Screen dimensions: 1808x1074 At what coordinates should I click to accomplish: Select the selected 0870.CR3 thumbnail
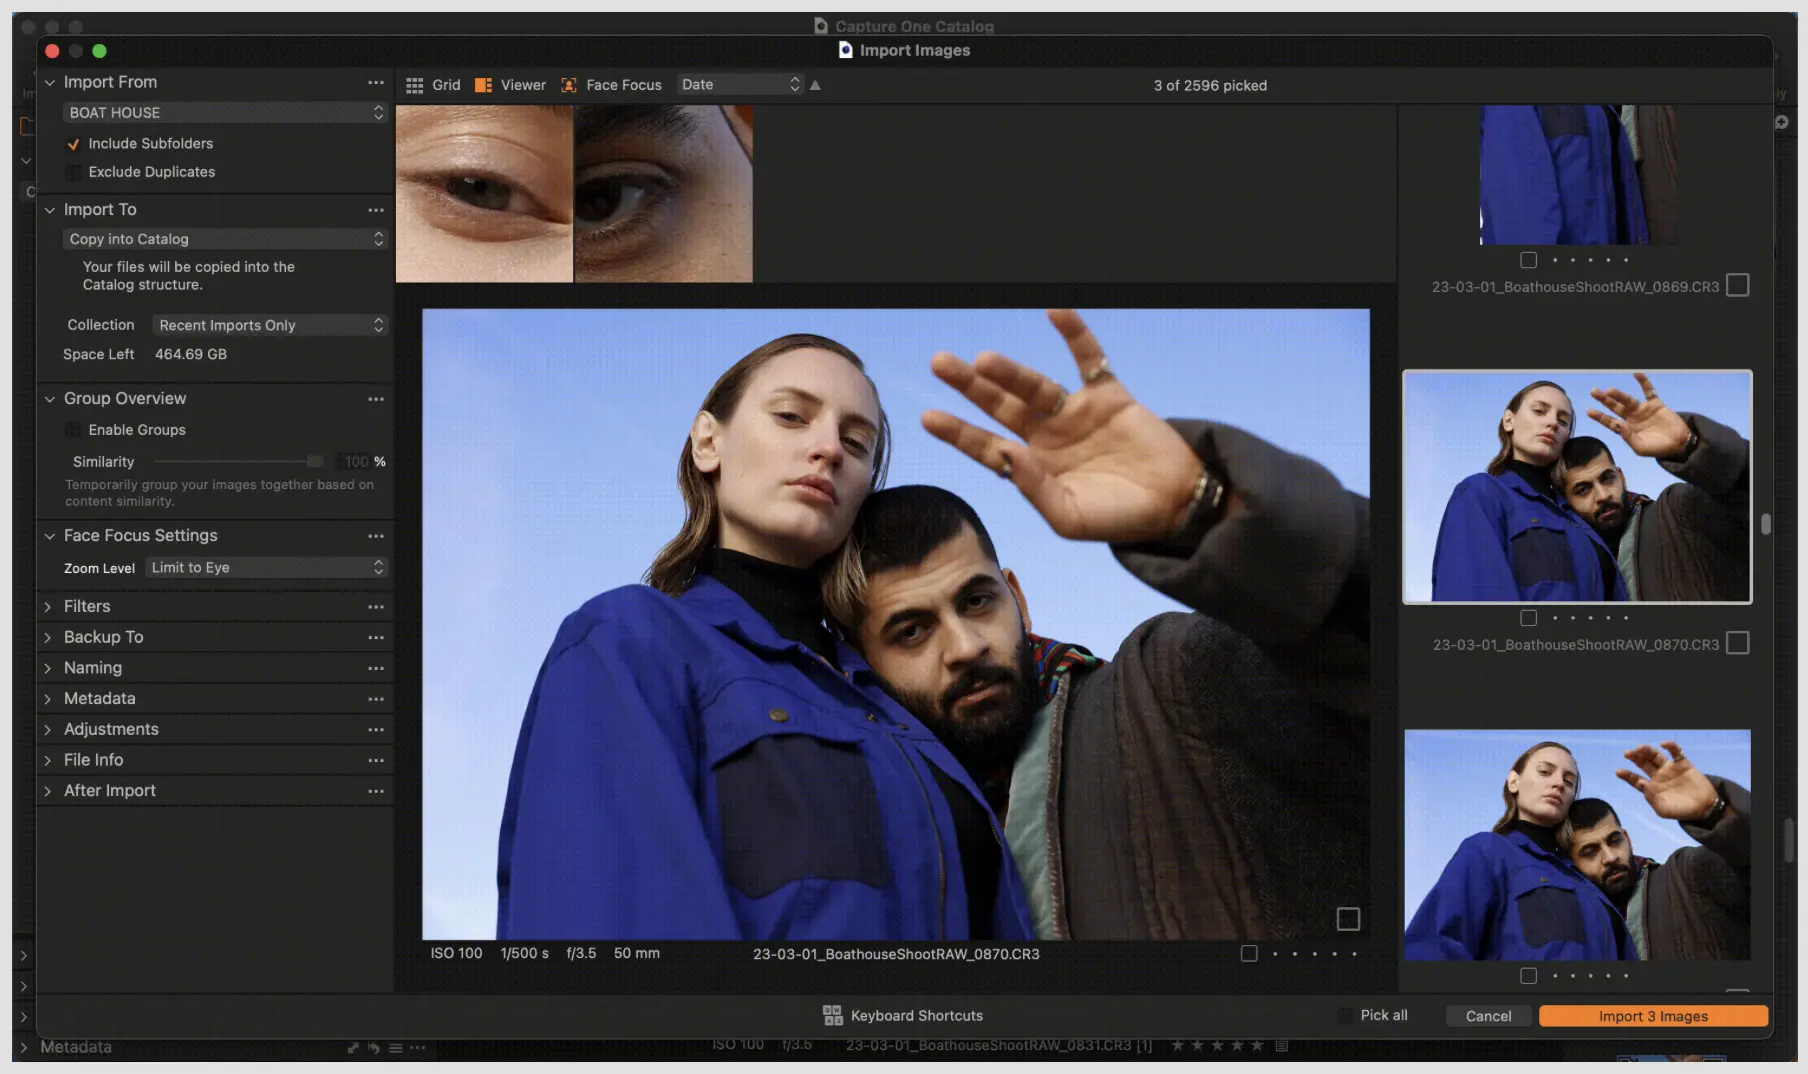pos(1577,487)
